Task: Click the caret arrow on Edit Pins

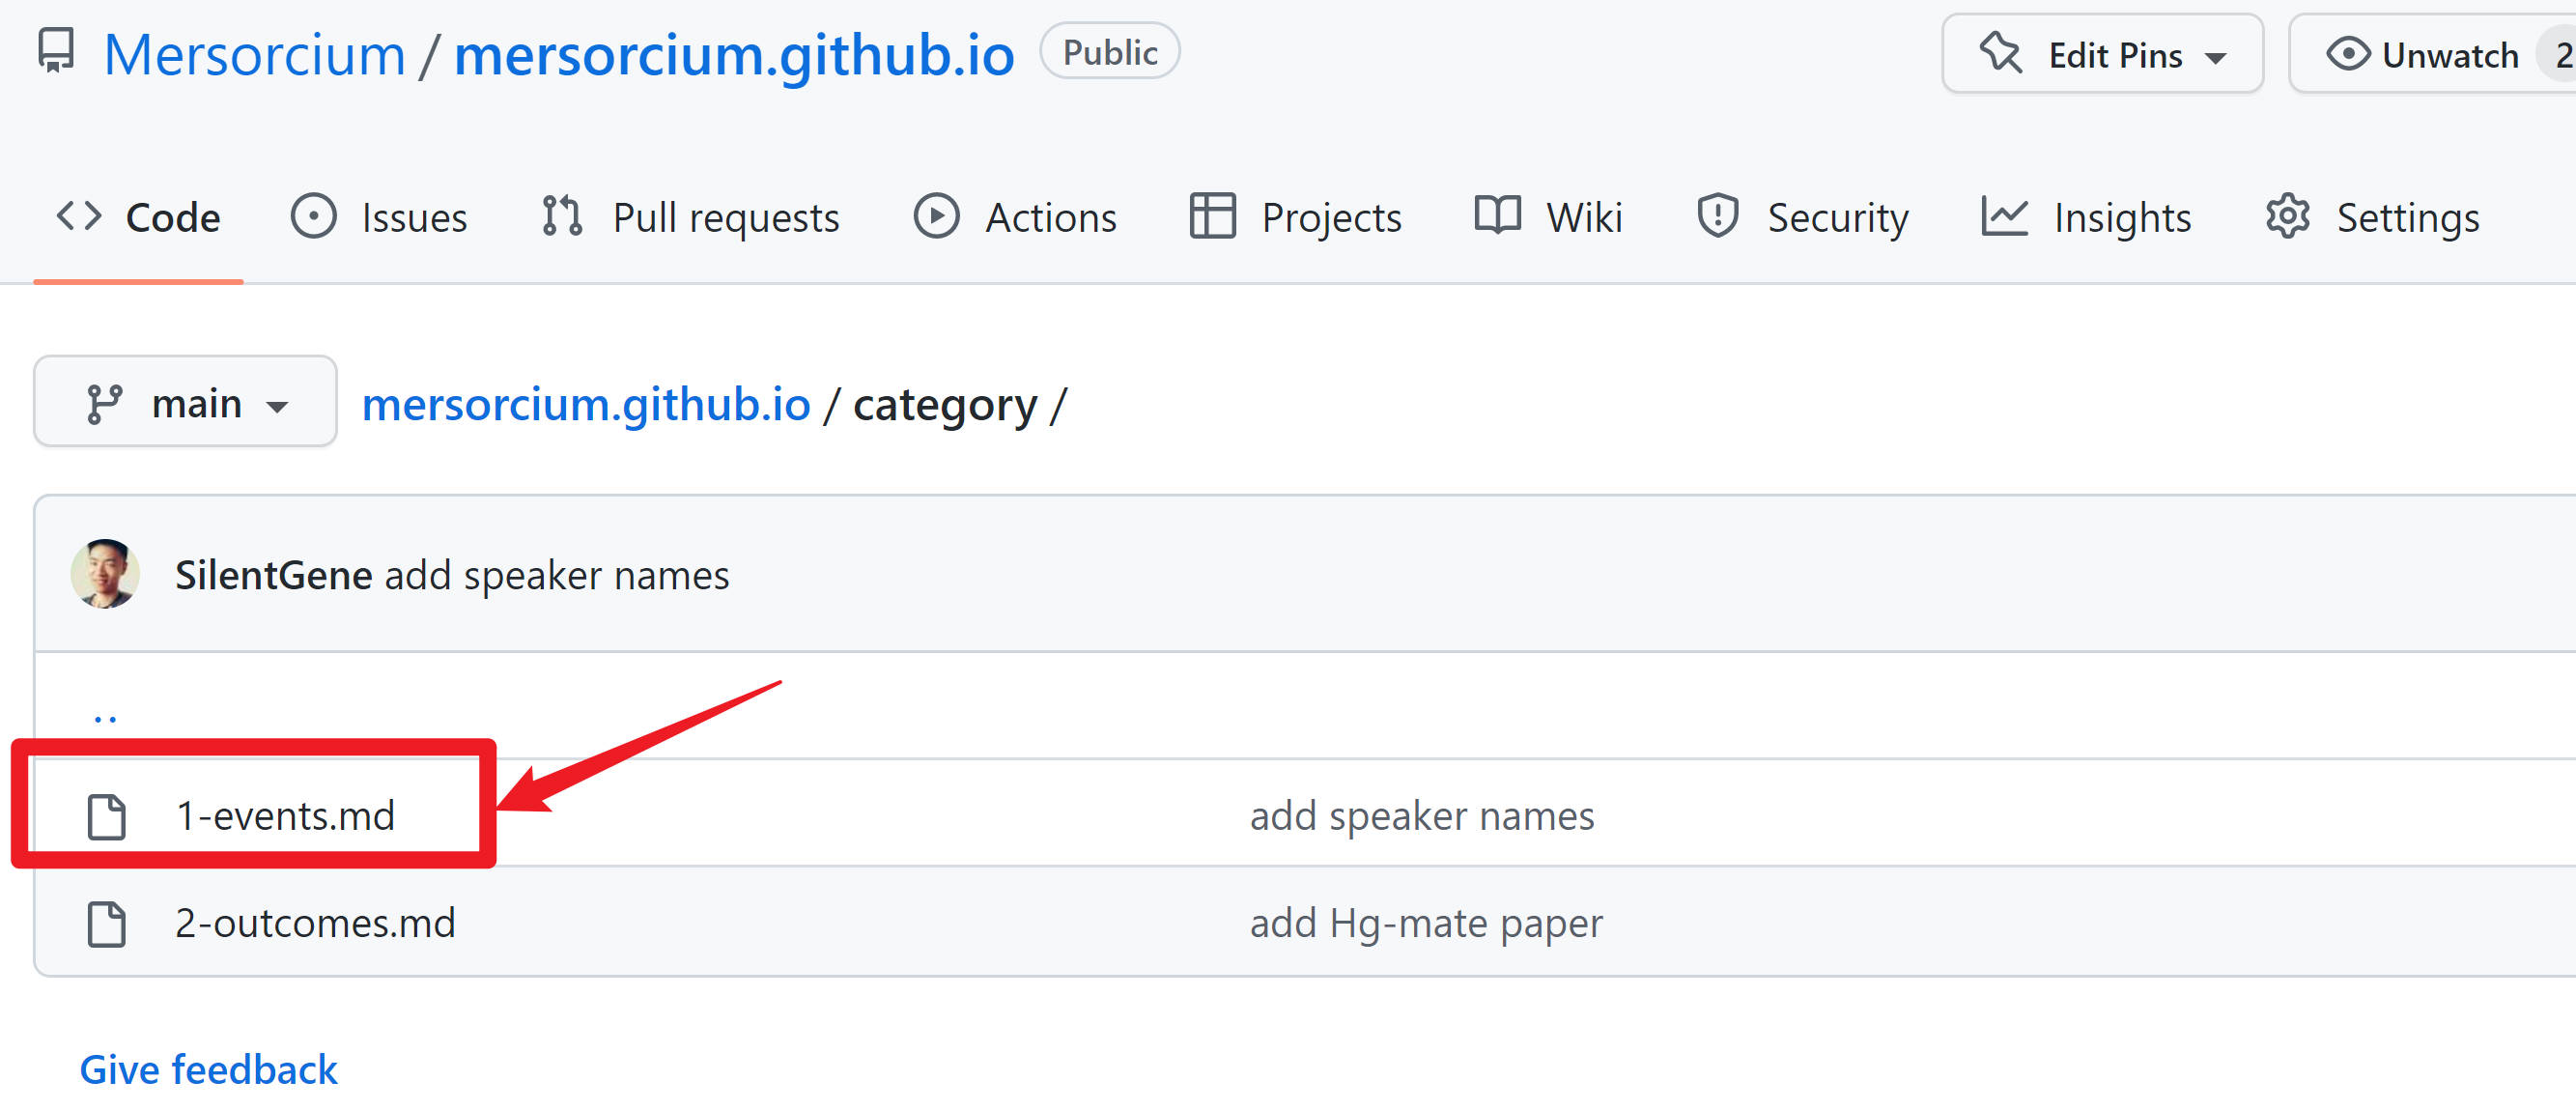Action: [2215, 58]
